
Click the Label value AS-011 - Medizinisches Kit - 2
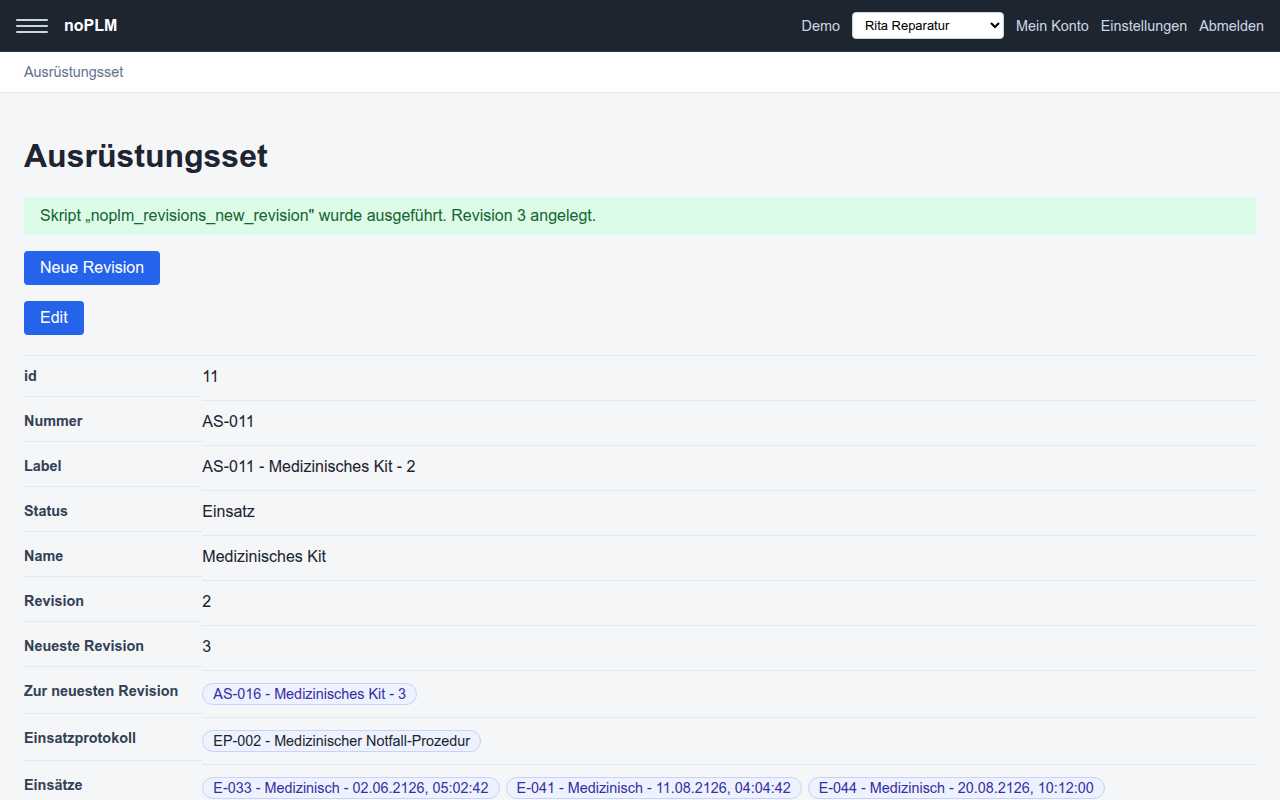pyautogui.click(x=309, y=467)
